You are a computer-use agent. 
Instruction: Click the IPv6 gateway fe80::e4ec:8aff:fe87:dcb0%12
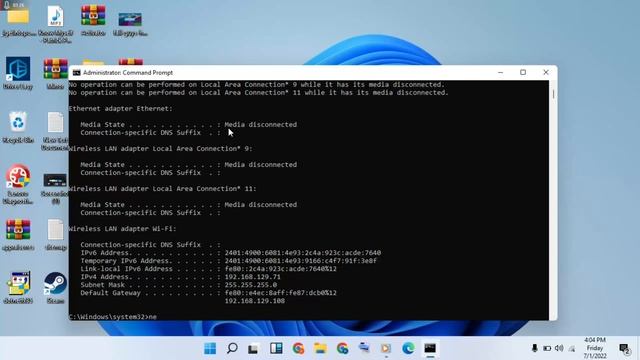pos(280,293)
